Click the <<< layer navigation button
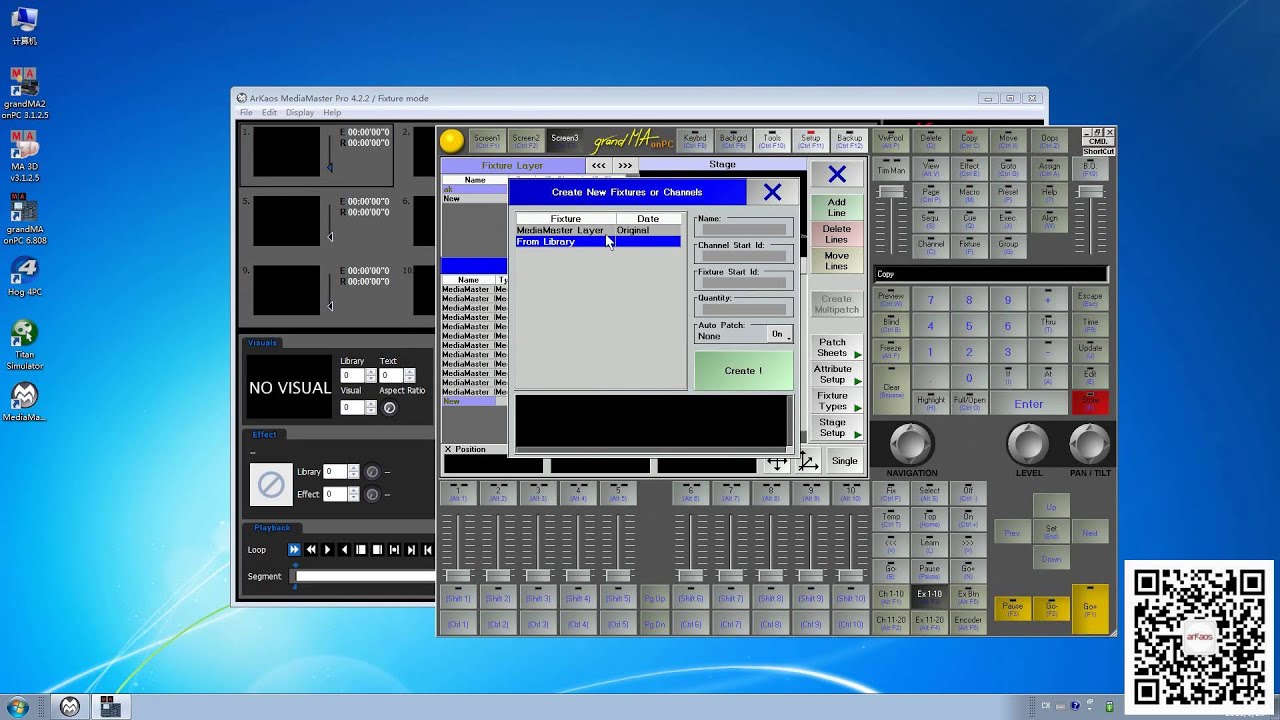 point(598,165)
